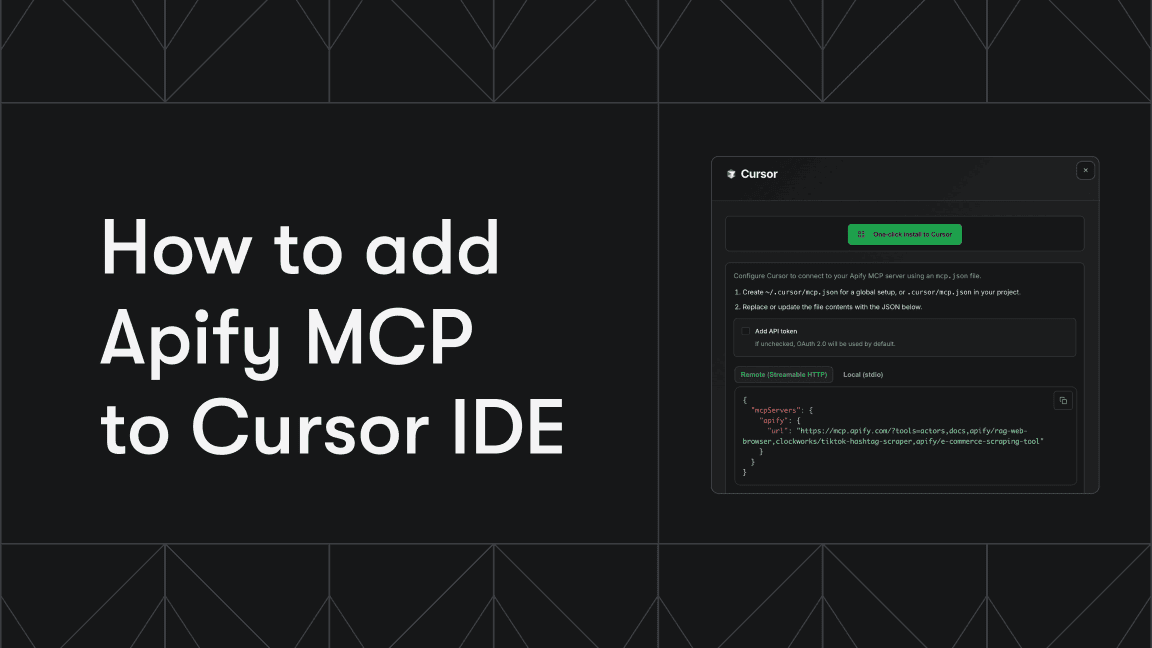Click the Cursor title text in the header
Viewport: 1152px width, 648px height.
pos(760,174)
